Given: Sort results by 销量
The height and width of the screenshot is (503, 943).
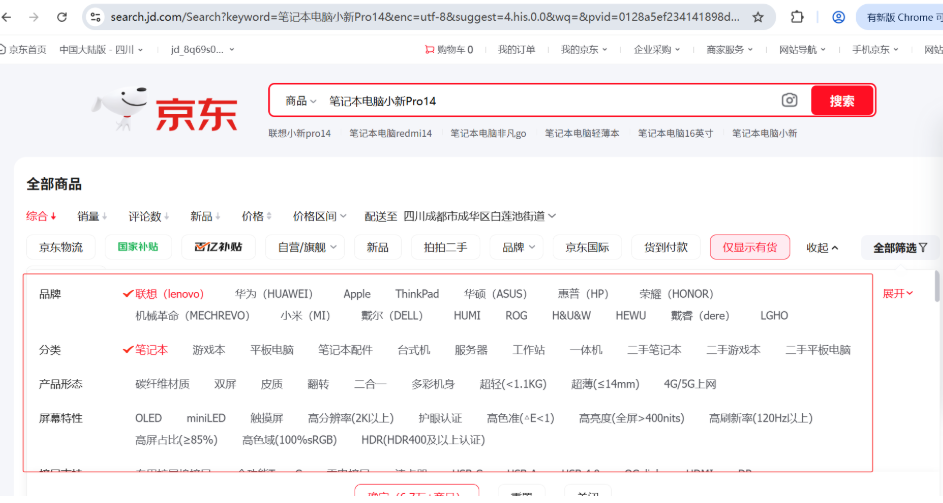Looking at the screenshot, I should point(92,216).
